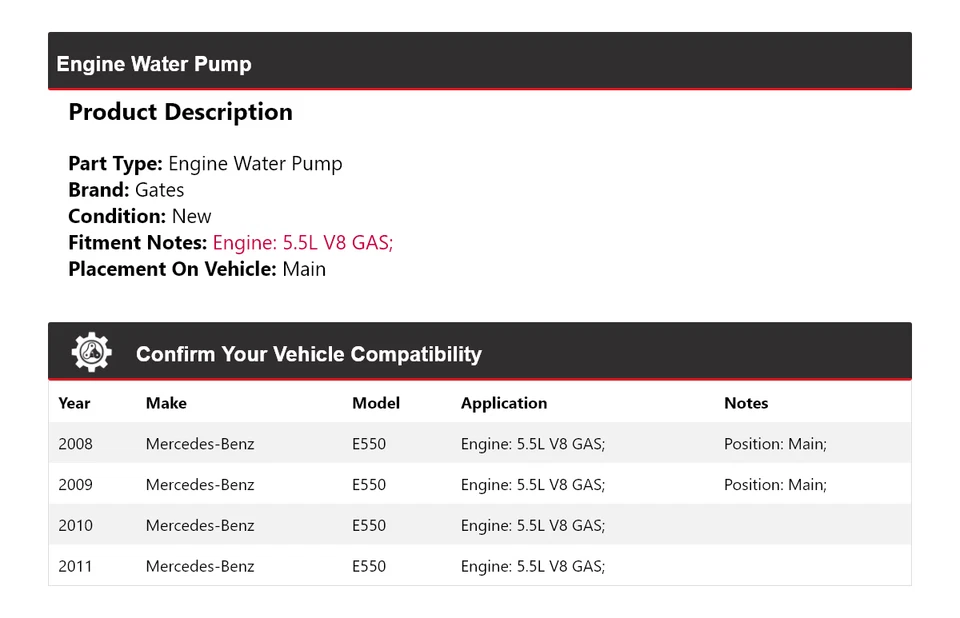Click the gear compatibility icon

click(x=91, y=353)
